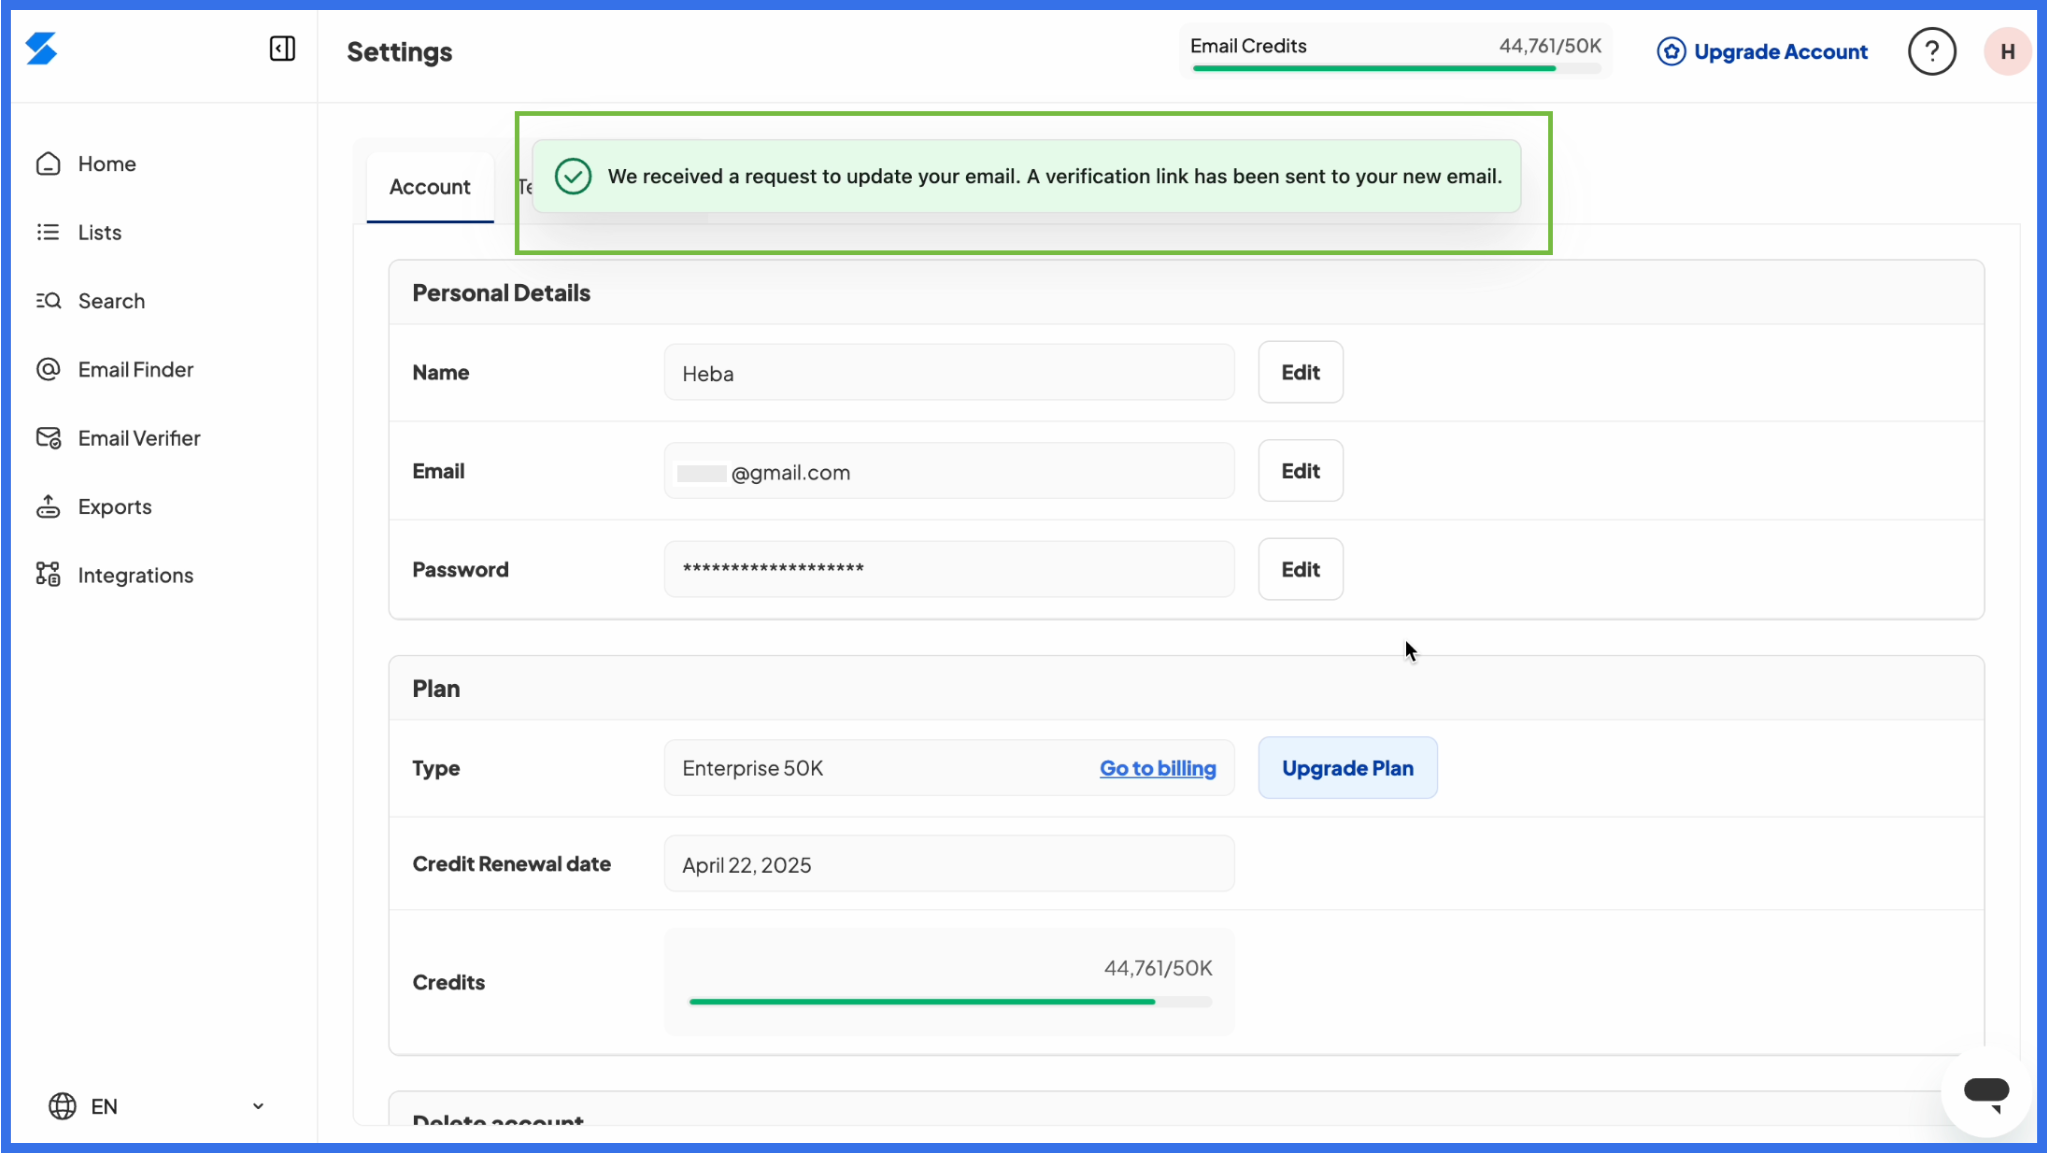
Task: Click the Upgrade Account star icon
Action: pyautogui.click(x=1671, y=52)
